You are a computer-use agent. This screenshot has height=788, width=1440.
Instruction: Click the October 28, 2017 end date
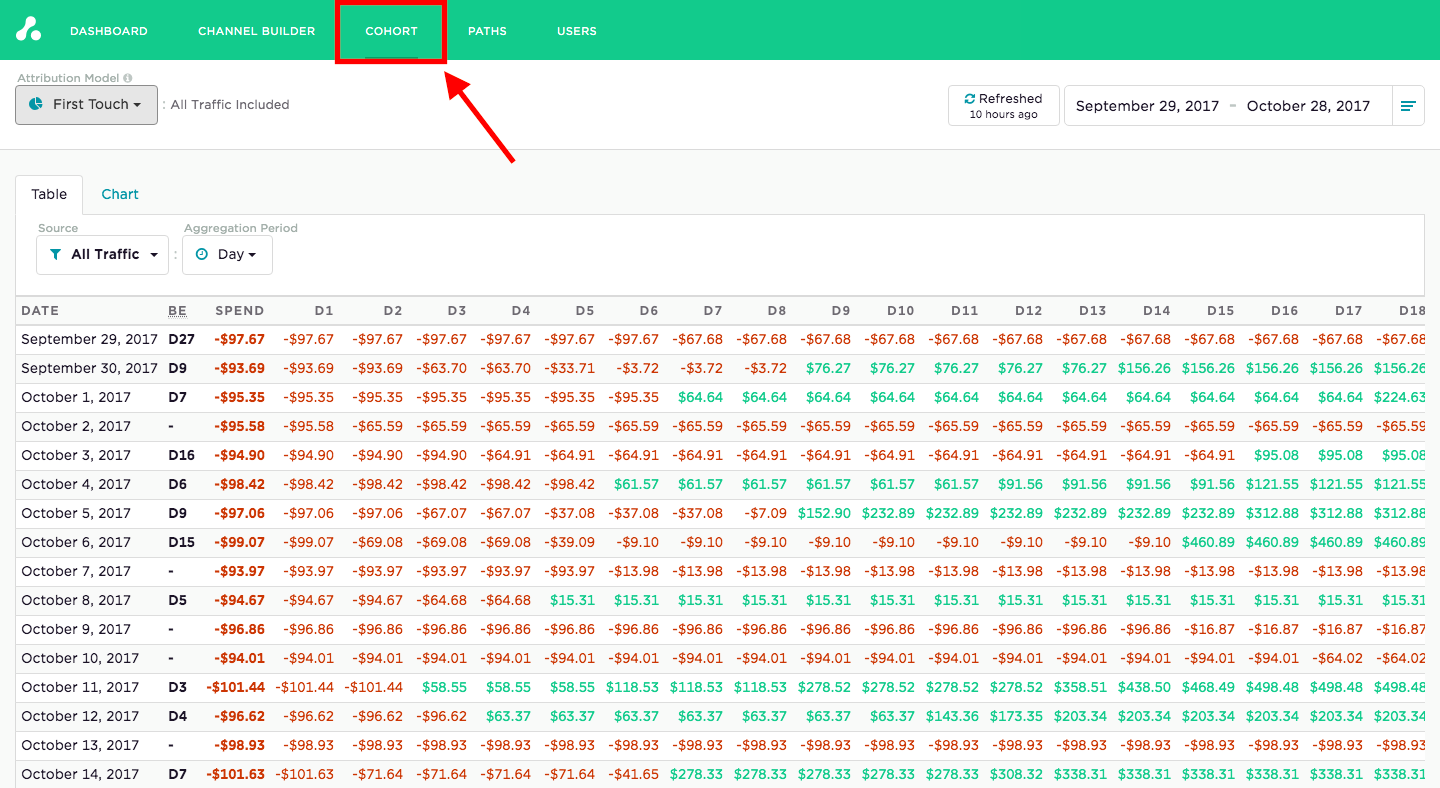click(x=1308, y=106)
